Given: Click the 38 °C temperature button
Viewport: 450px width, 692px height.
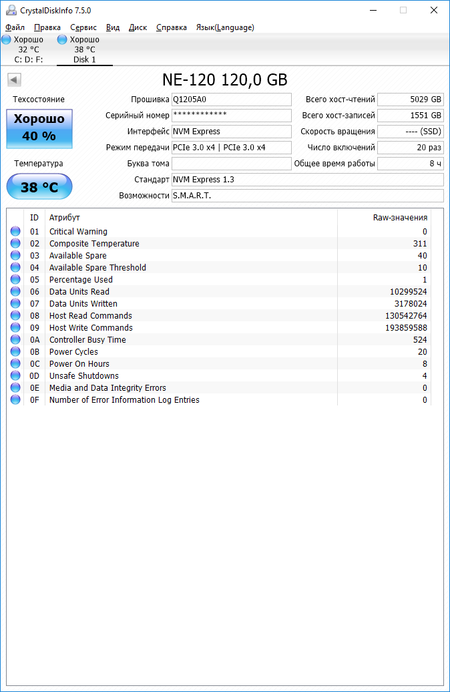Looking at the screenshot, I should [39, 187].
